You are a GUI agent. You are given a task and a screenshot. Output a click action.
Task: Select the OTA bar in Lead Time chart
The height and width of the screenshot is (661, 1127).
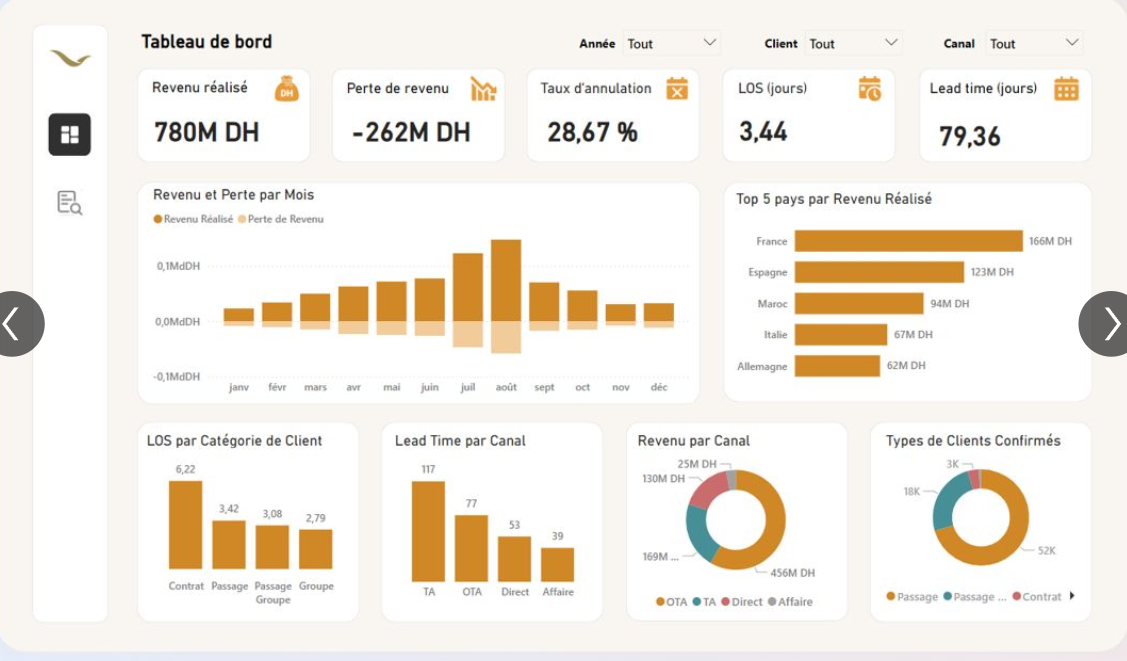tap(472, 548)
